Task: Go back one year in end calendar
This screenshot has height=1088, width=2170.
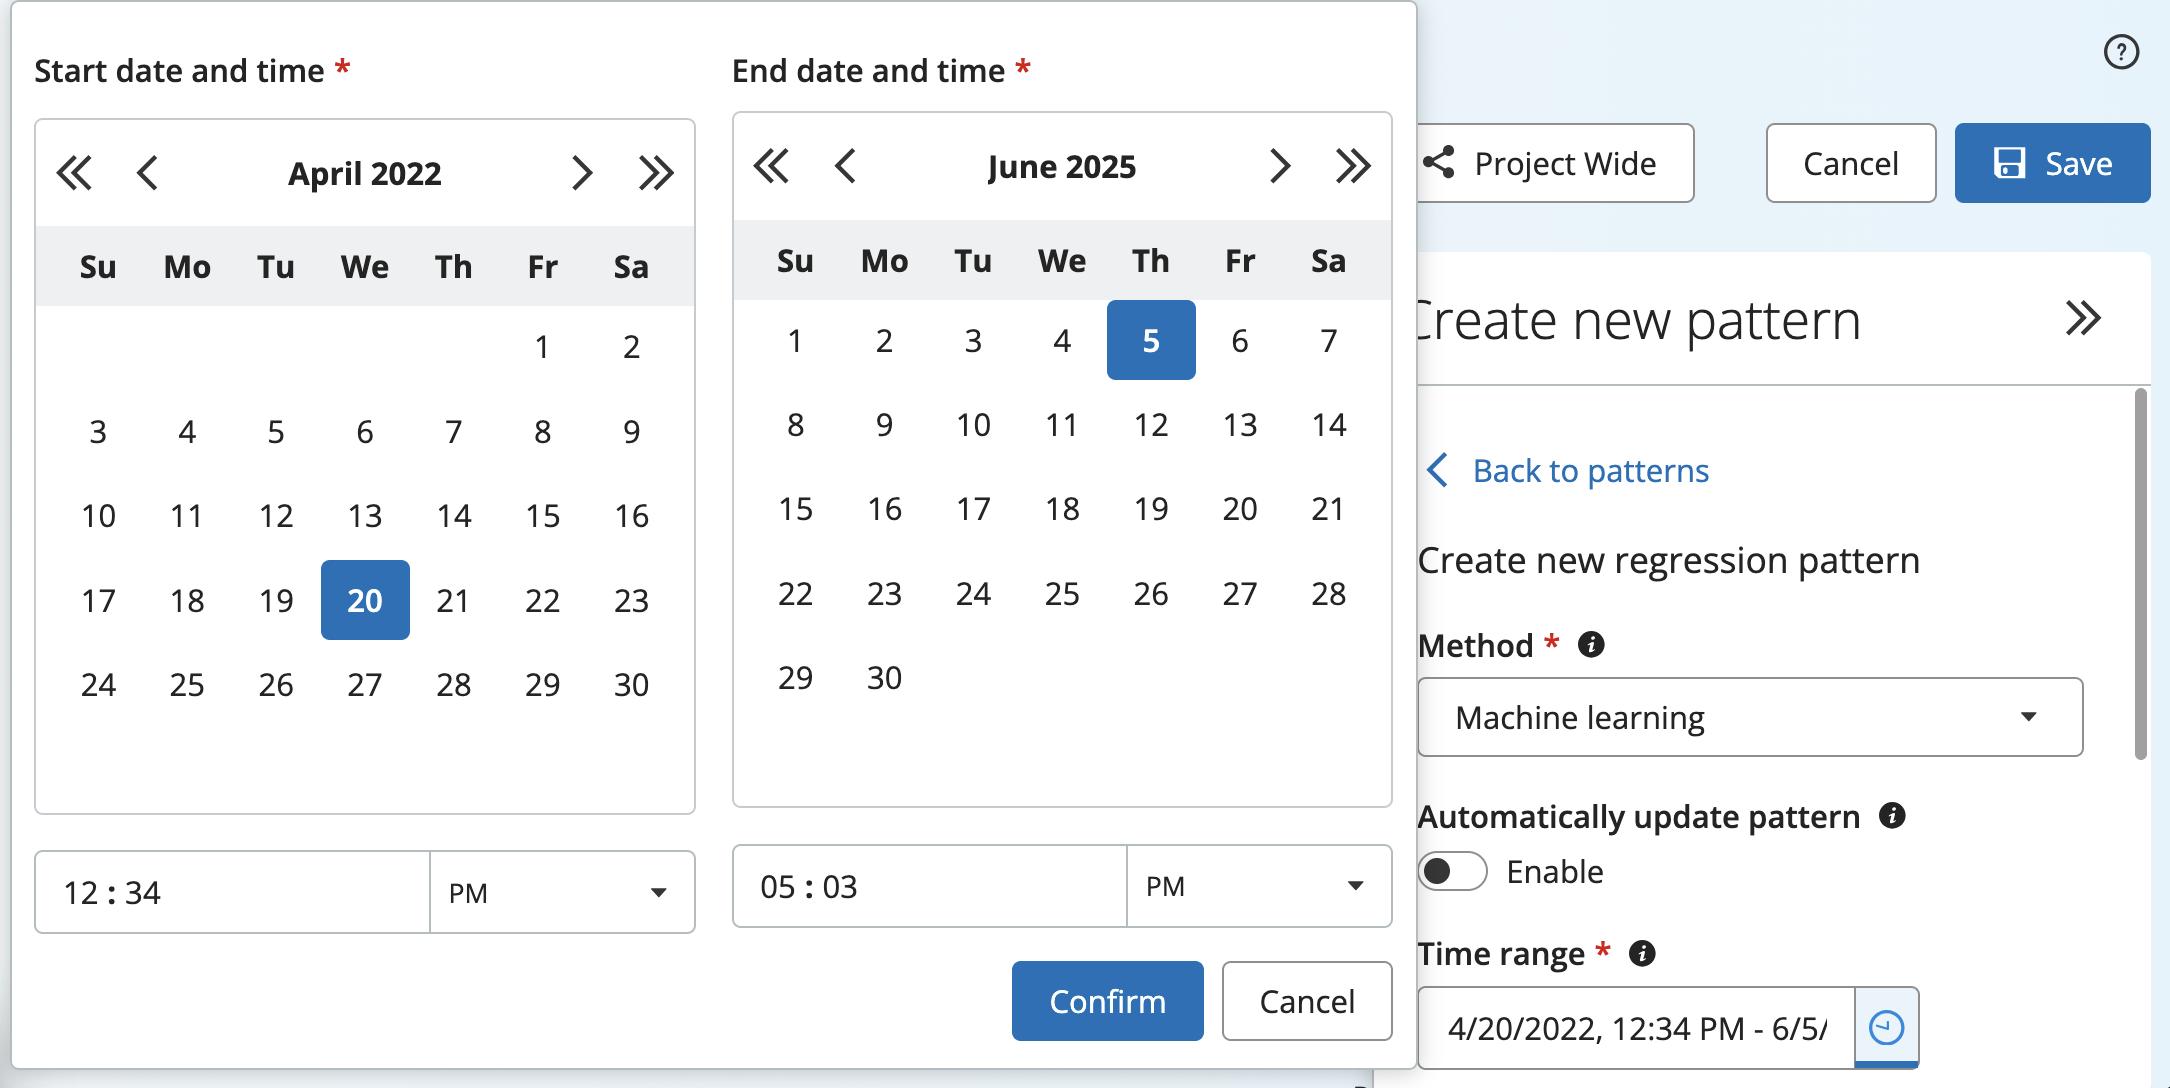Action: (x=771, y=166)
